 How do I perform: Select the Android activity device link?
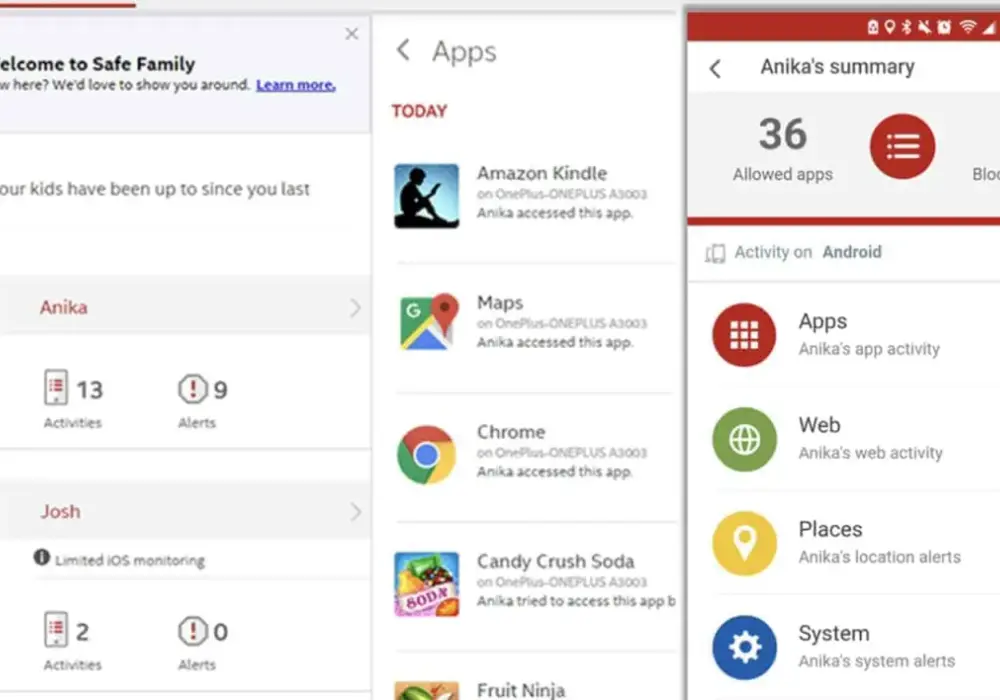852,252
